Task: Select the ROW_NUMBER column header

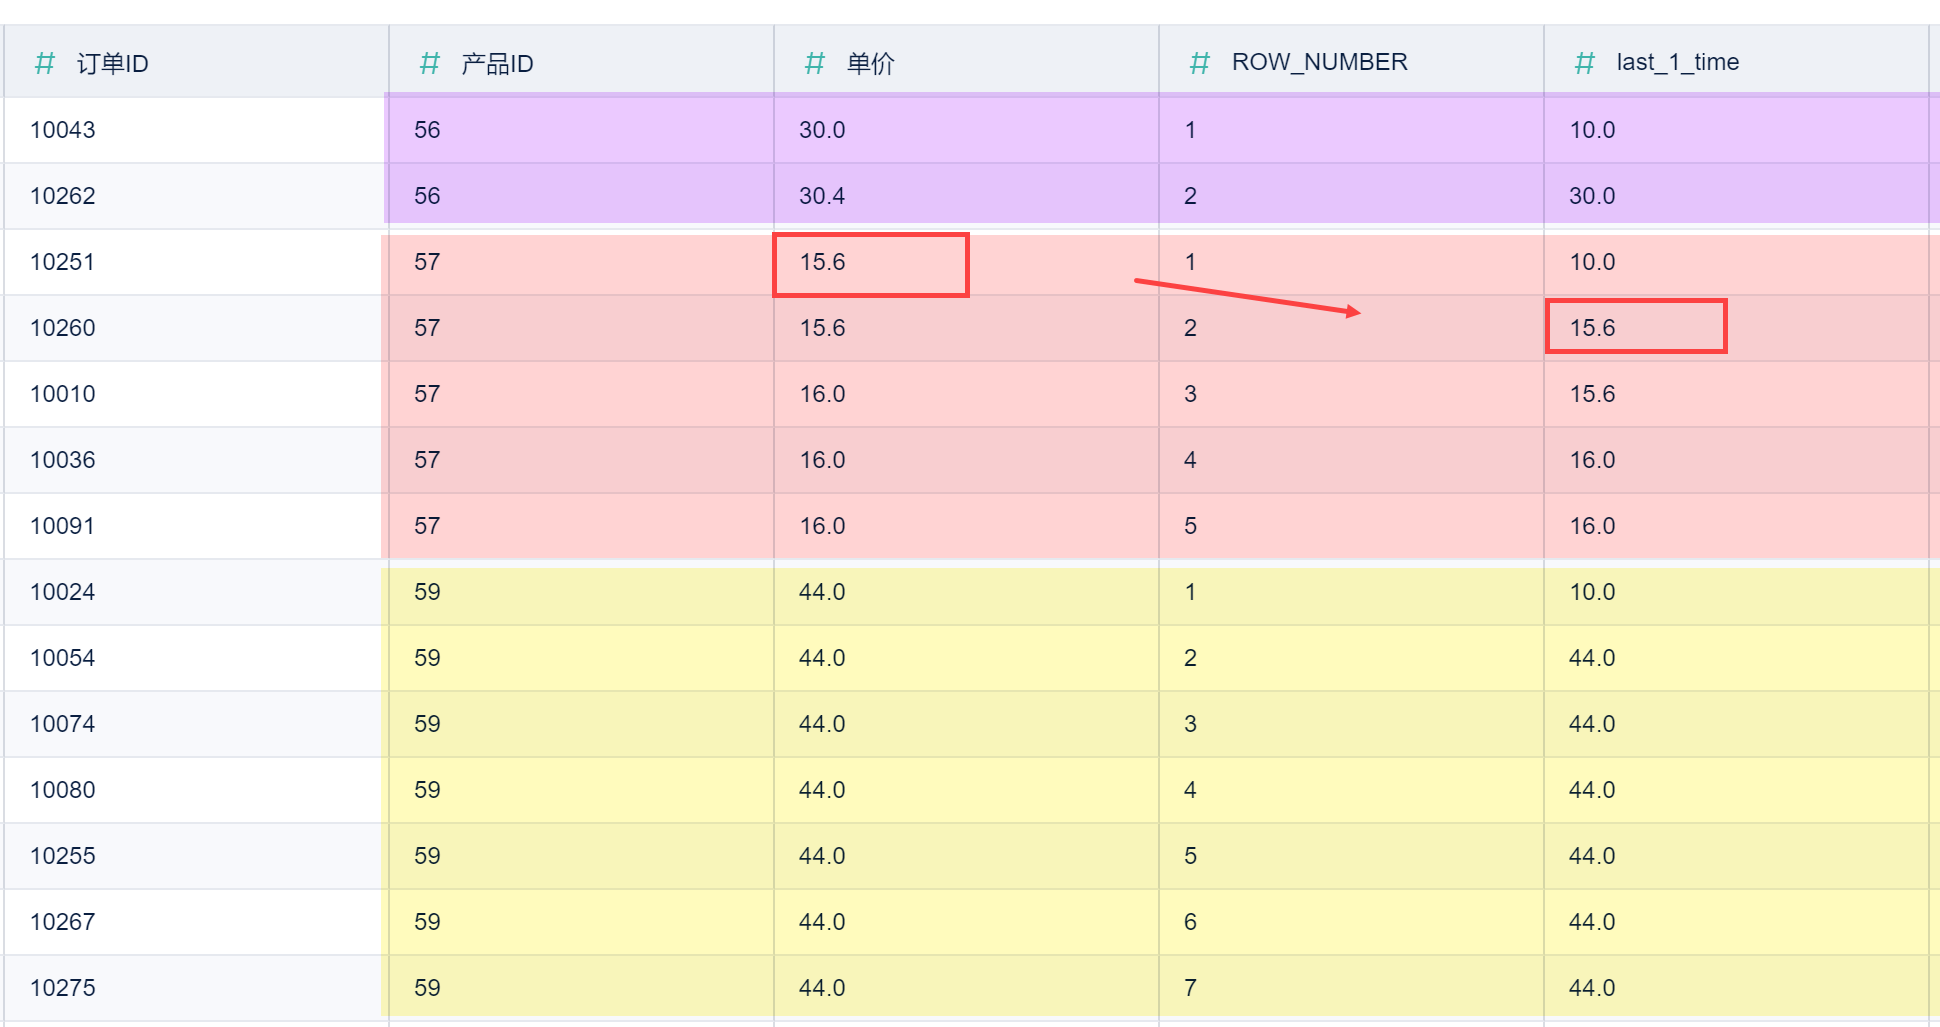Action: (x=1319, y=62)
